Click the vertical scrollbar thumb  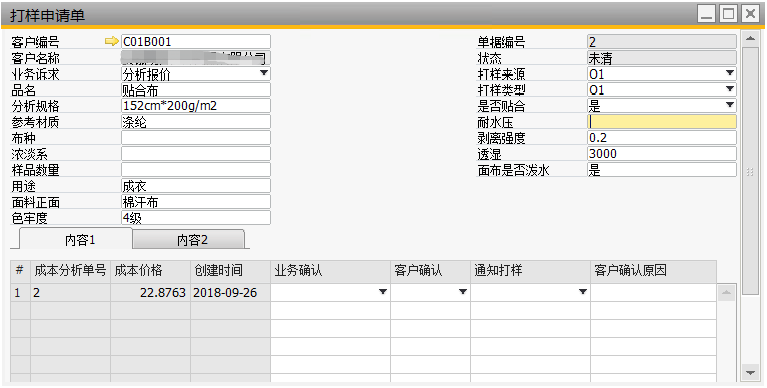click(750, 171)
